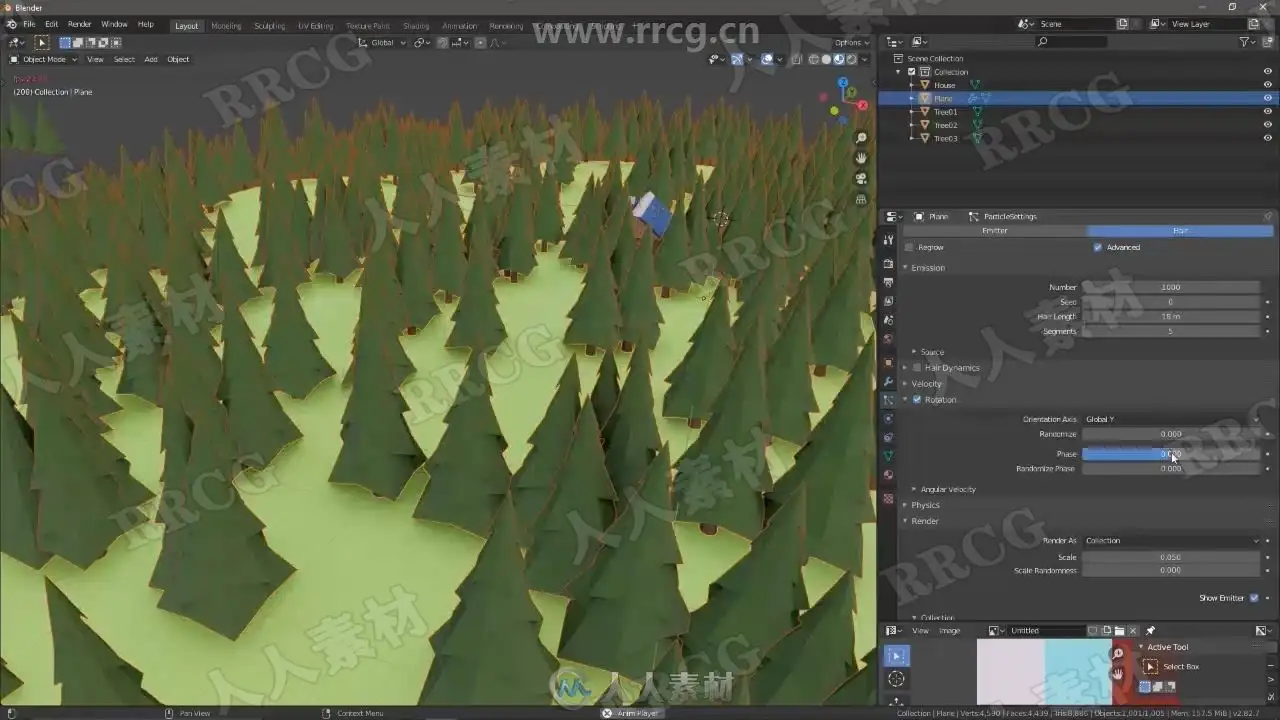Switch to the Sculpting workspace tab
Viewport: 1280px width, 720px height.
[x=269, y=26]
